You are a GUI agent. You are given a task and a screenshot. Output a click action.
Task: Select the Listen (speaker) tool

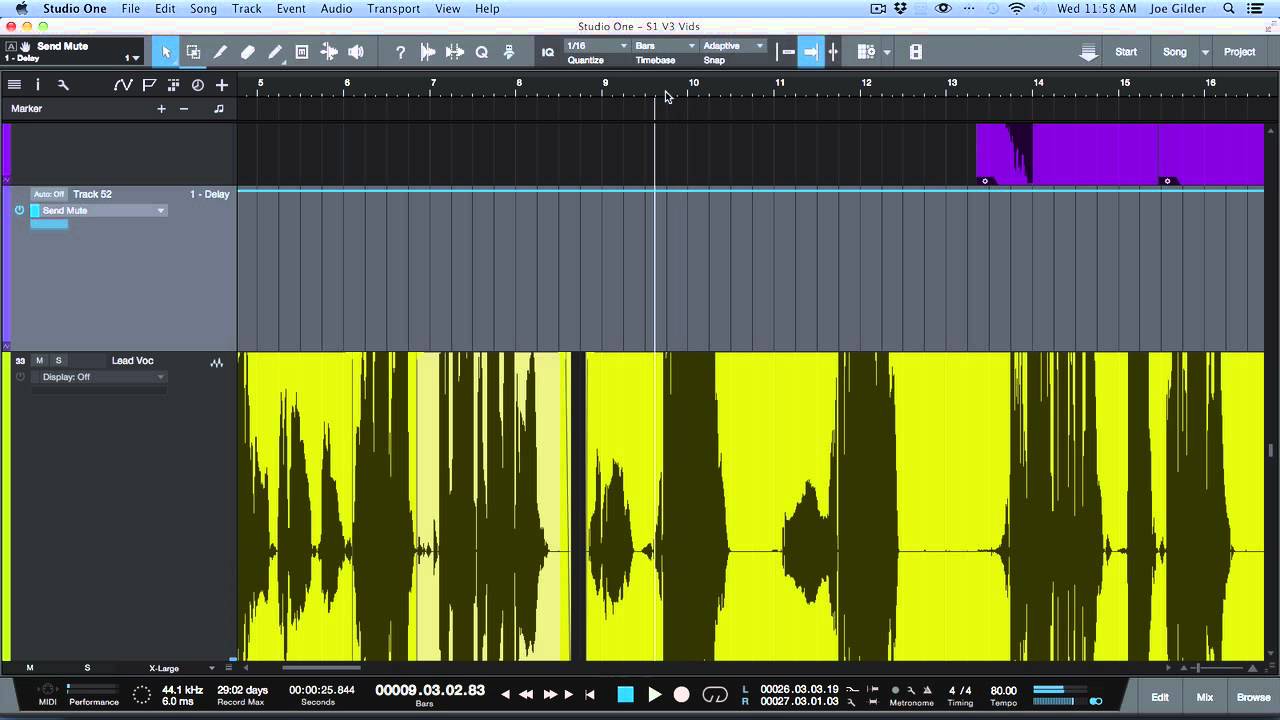(x=355, y=52)
